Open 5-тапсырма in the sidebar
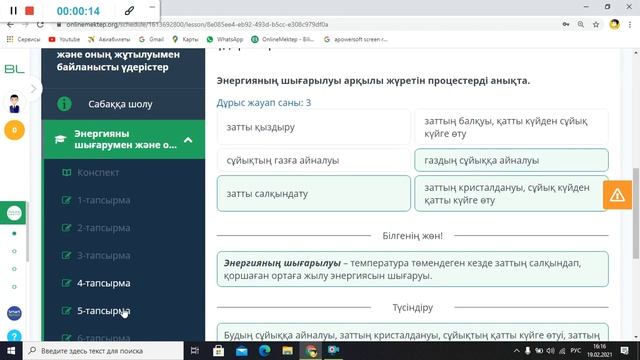 pyautogui.click(x=104, y=311)
